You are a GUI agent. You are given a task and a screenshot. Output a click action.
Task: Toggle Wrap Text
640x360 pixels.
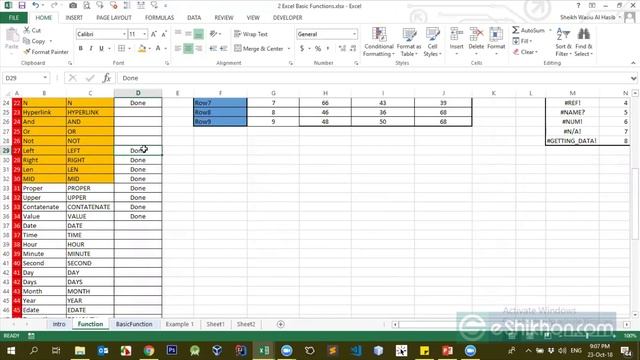click(251, 34)
